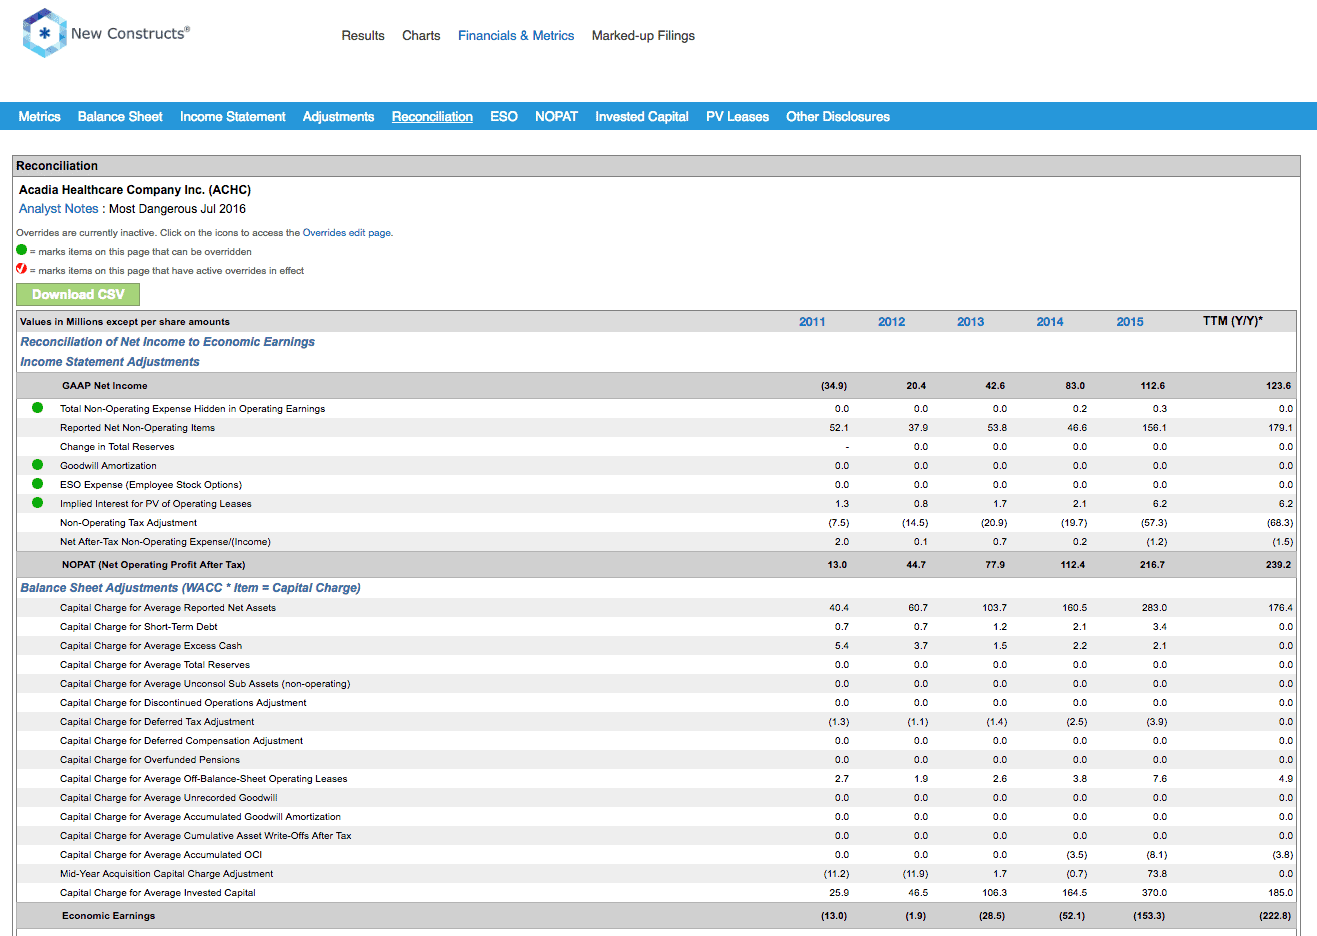Select 'Capital Charge for Average Invested Capital'
The image size is (1317, 936).
click(x=158, y=893)
